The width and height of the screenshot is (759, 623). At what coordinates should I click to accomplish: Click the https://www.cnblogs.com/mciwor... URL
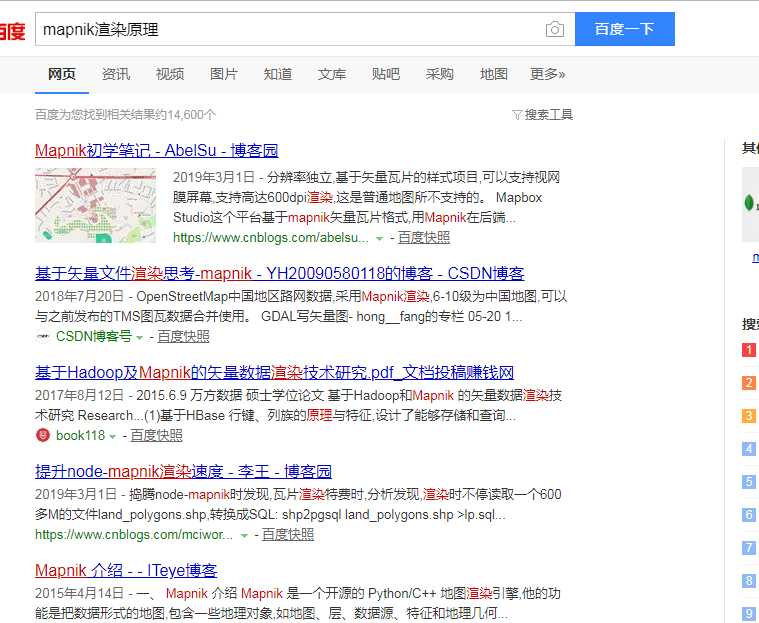(x=134, y=534)
